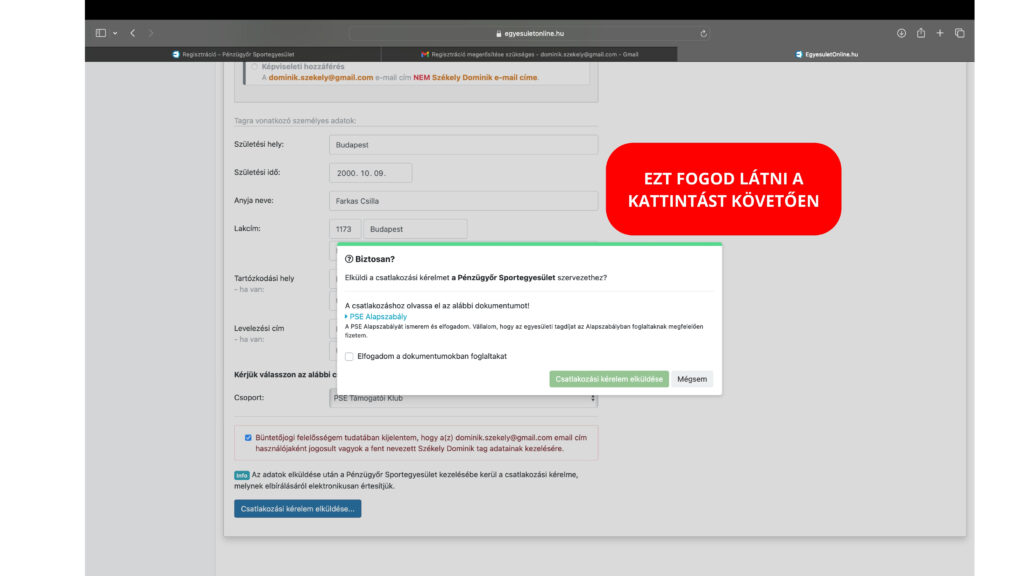Toggle the Safari sidebar icon
The height and width of the screenshot is (576, 1024).
(101, 33)
